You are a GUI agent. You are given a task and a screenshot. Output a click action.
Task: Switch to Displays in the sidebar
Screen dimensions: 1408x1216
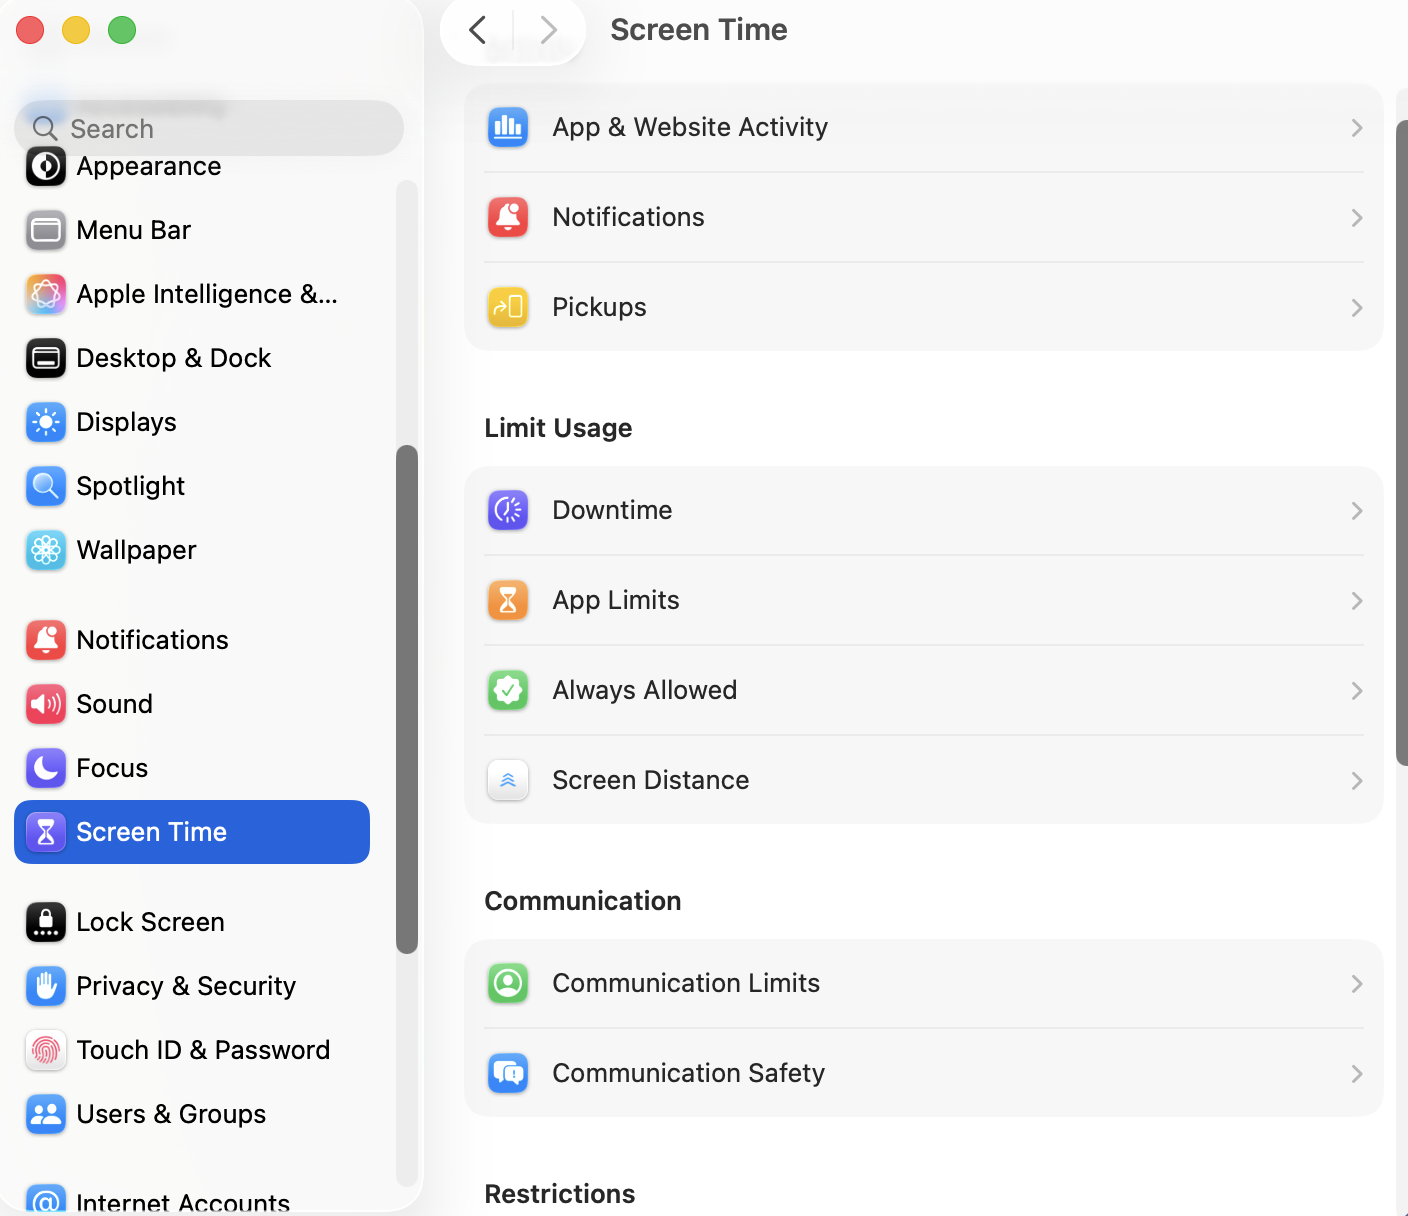tap(126, 422)
